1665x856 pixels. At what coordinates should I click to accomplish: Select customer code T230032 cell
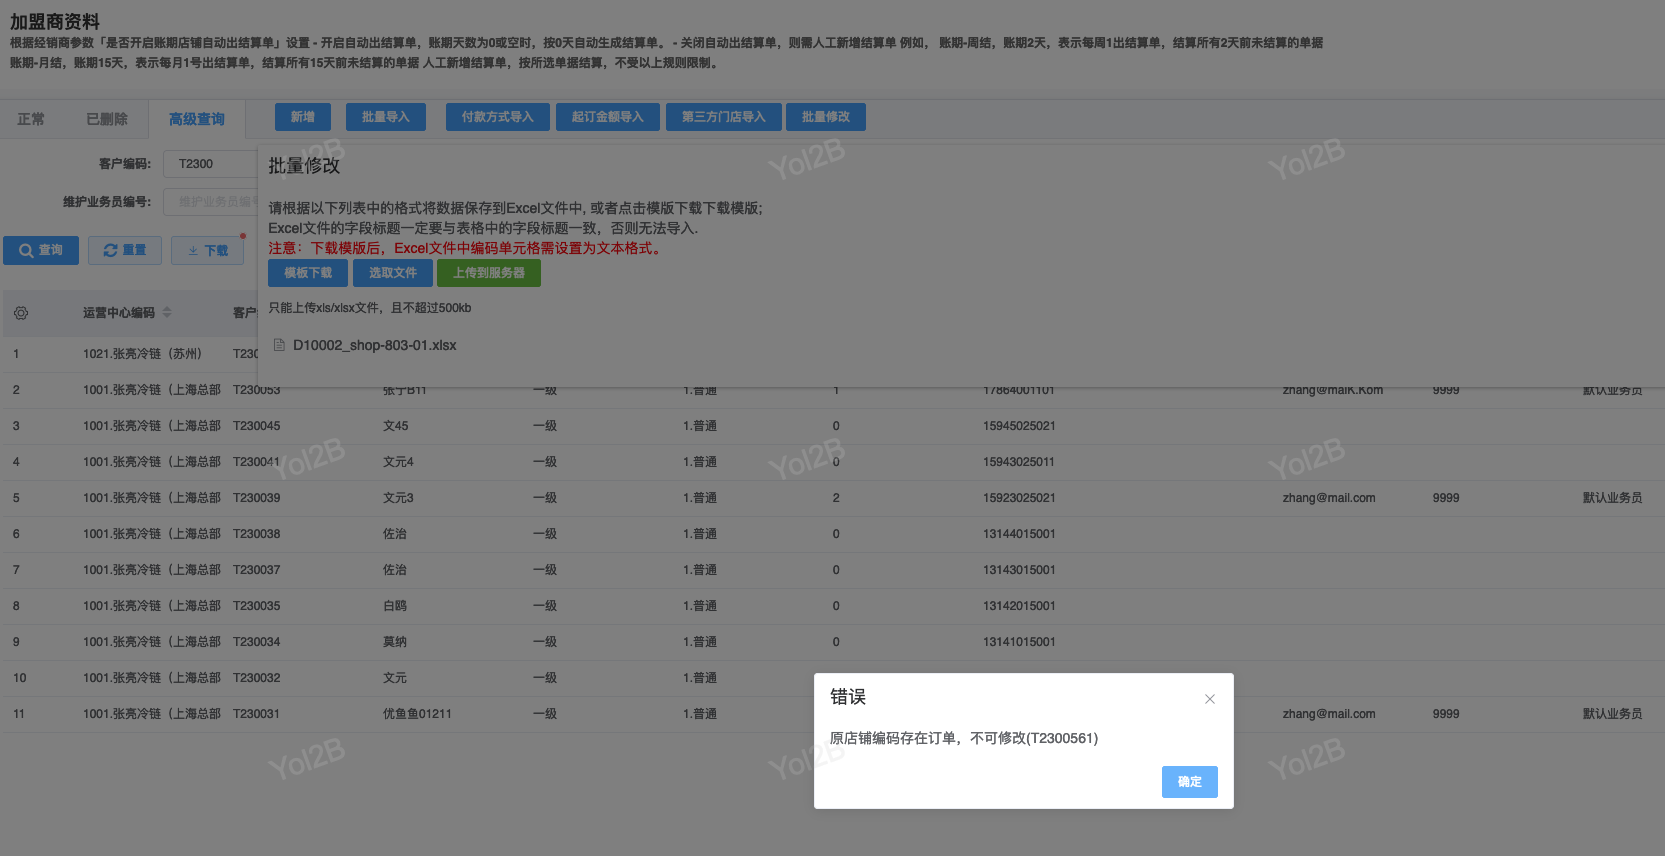(x=257, y=678)
